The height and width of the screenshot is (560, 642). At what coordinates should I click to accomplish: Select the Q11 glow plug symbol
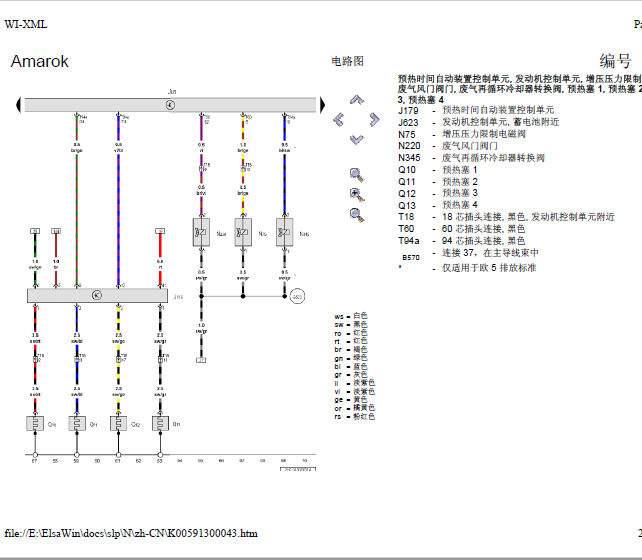tap(77, 424)
